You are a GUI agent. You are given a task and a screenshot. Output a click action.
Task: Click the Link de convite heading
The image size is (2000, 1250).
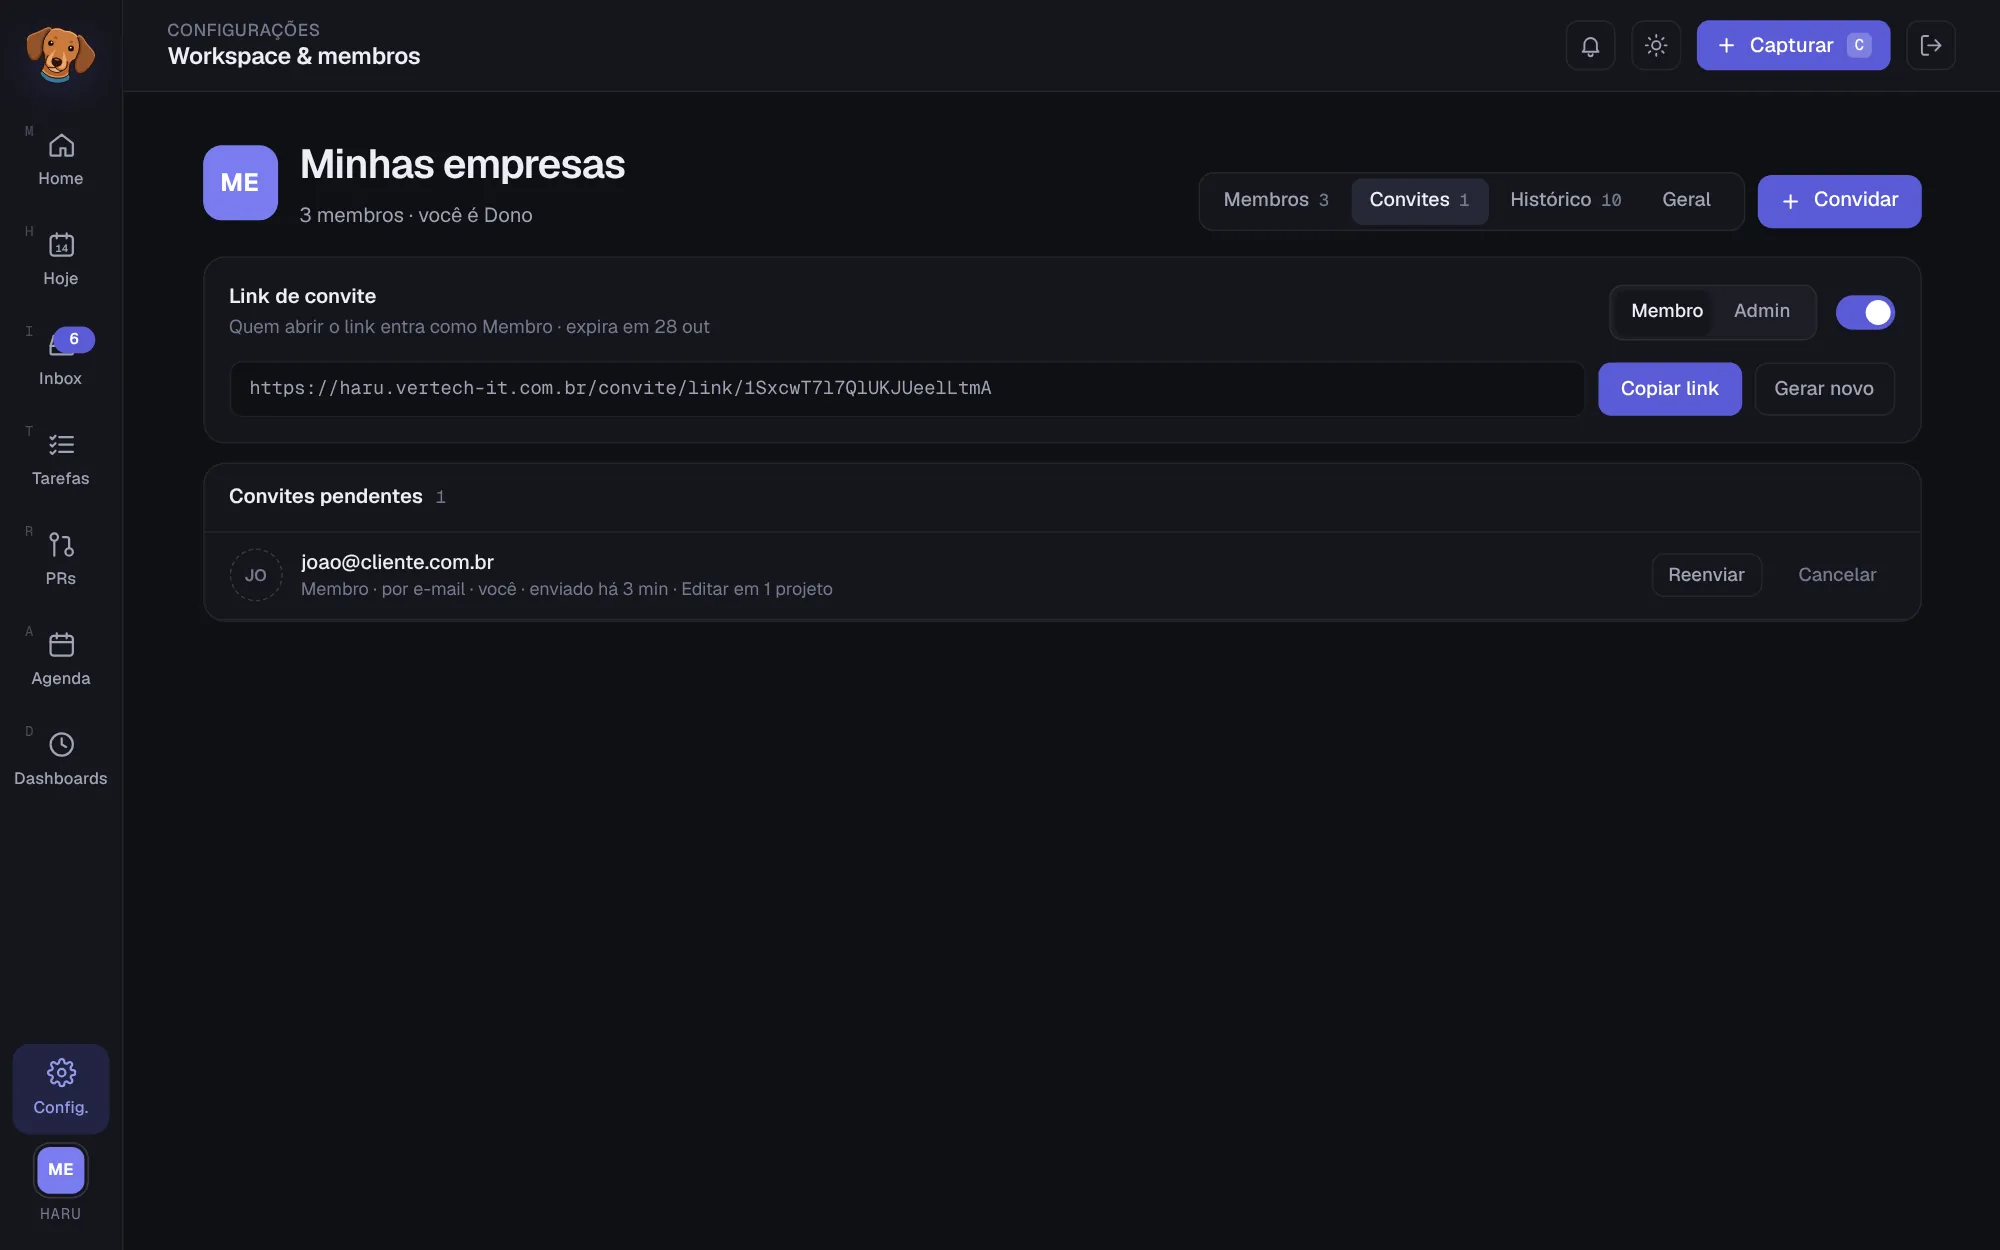coord(302,296)
